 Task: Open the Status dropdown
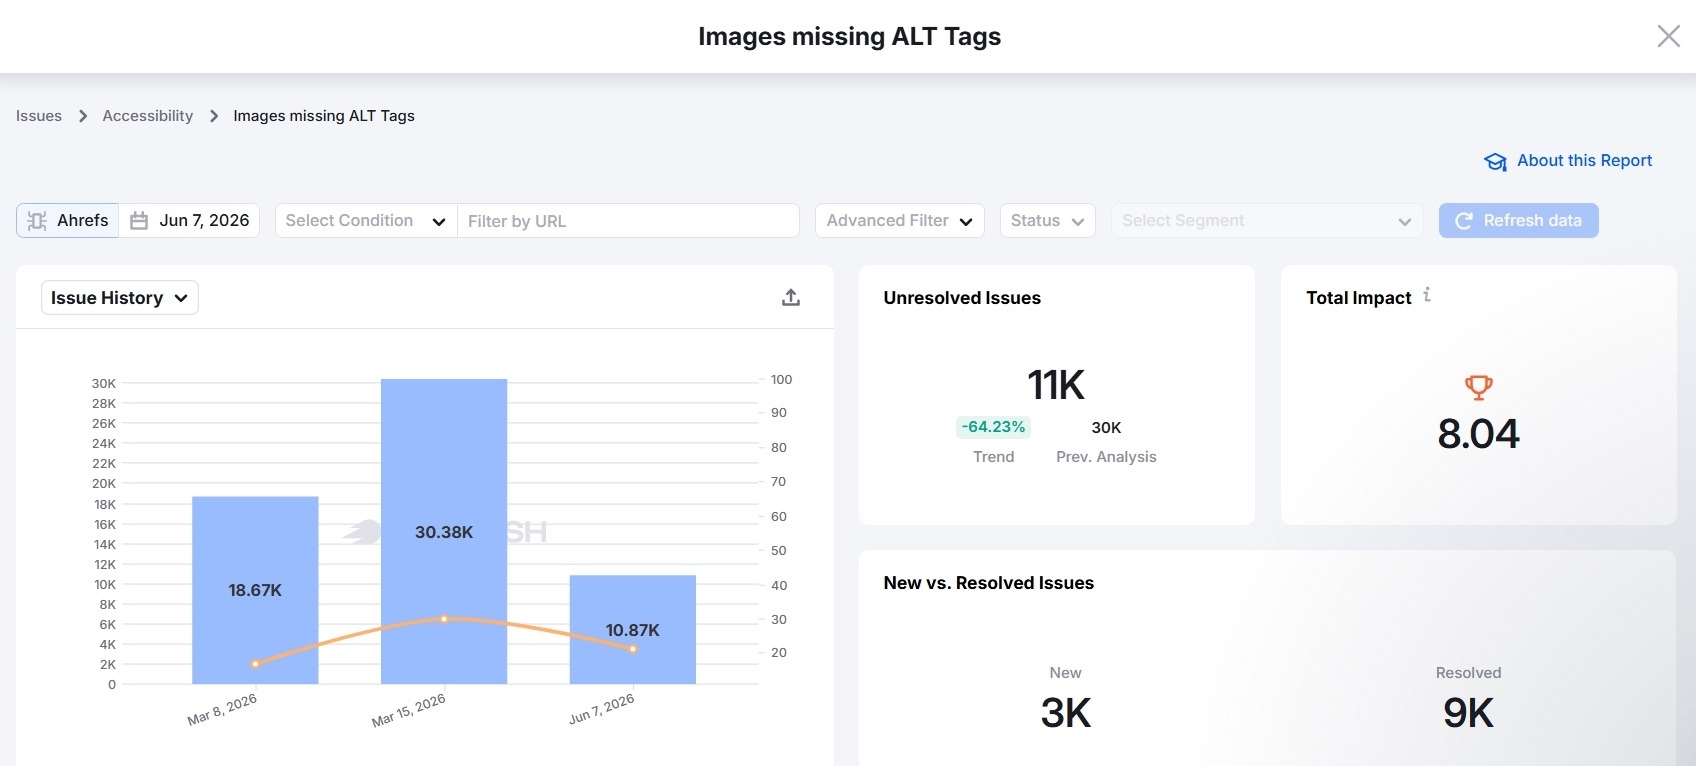1047,220
